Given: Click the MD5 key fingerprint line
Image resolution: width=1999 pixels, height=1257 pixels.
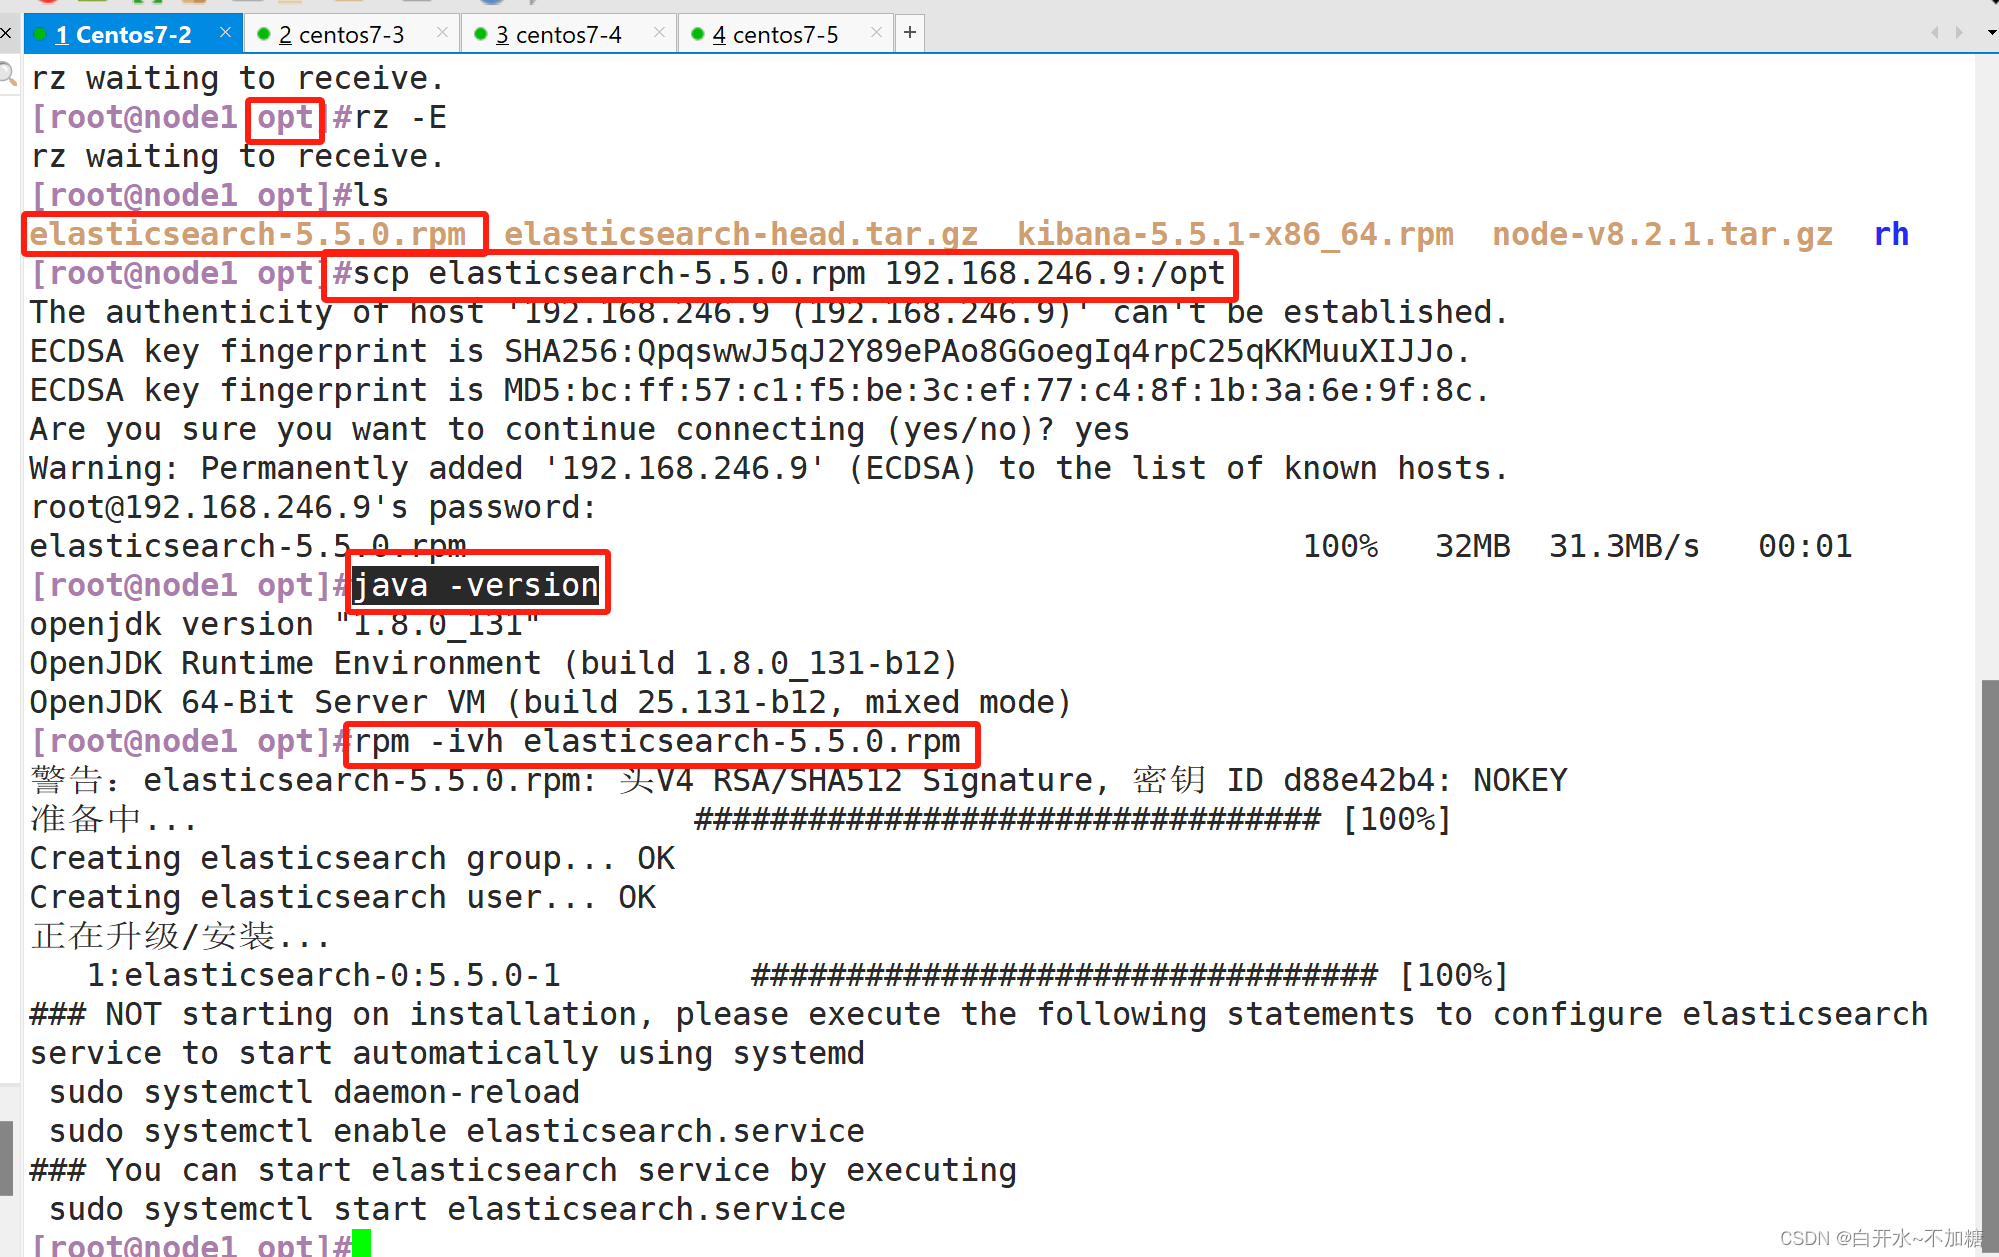Looking at the screenshot, I should [x=760, y=390].
